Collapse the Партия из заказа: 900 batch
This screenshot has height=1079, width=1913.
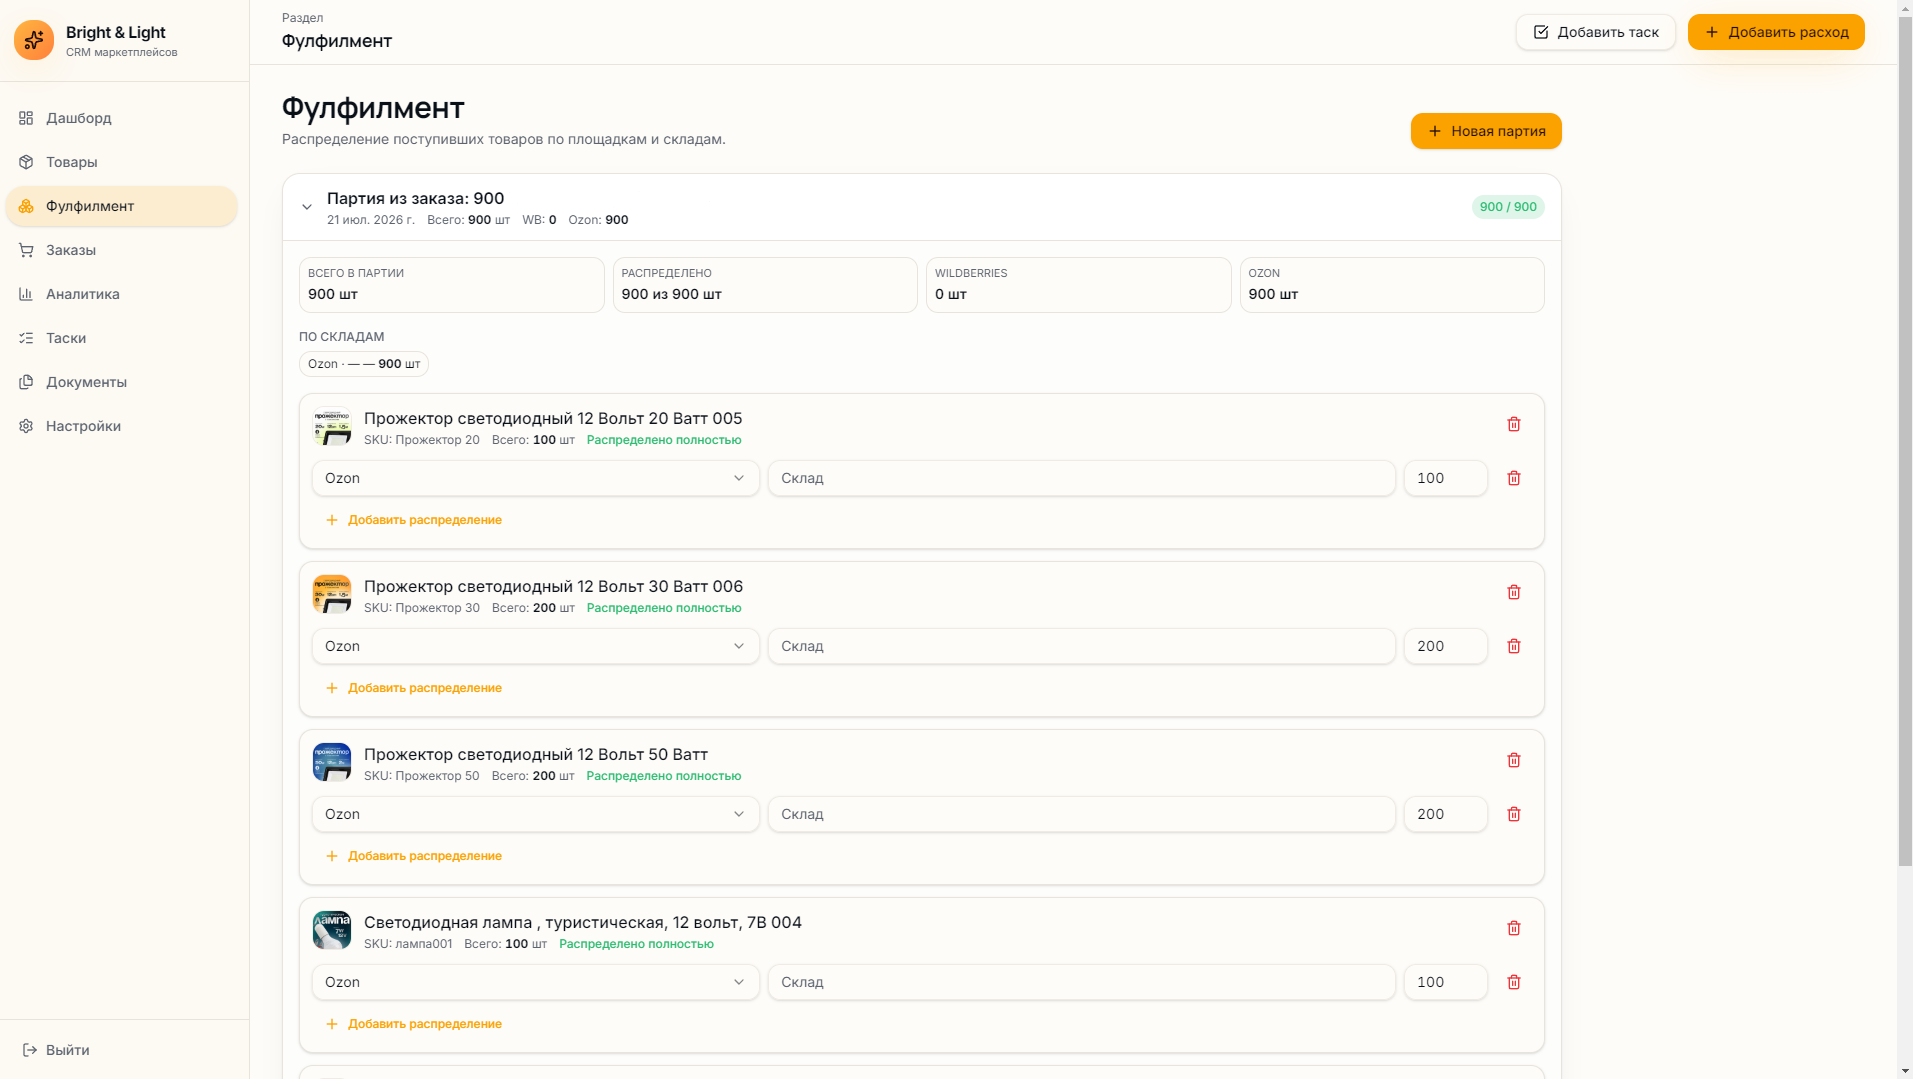click(307, 207)
